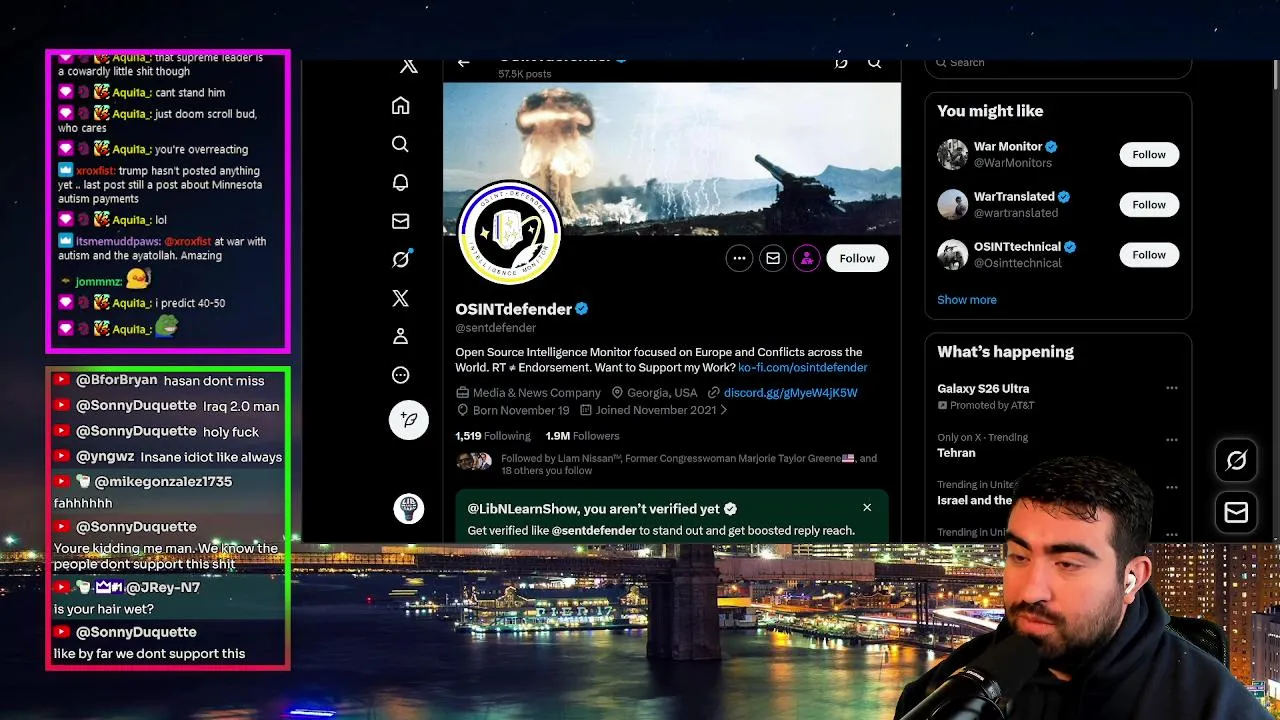Screen dimensions: 1280x720
Task: Click the OSINTtechnical avatar image
Action: click(x=953, y=254)
